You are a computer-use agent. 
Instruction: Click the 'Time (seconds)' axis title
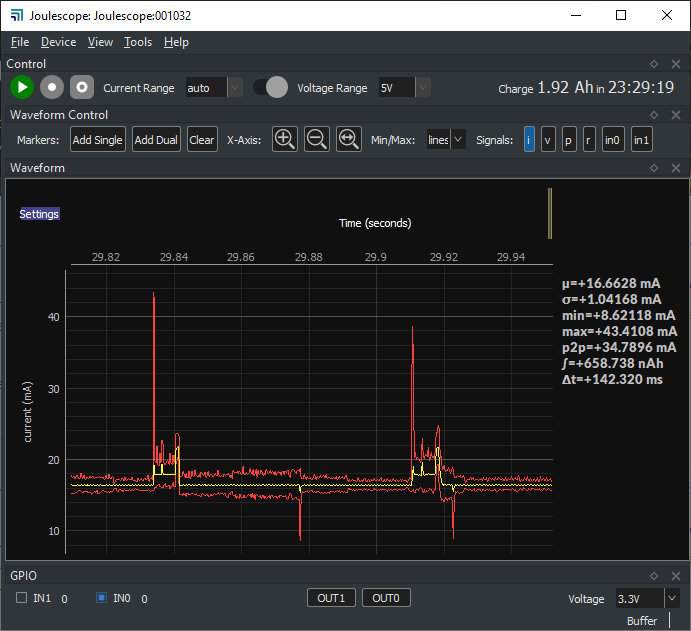pos(375,223)
